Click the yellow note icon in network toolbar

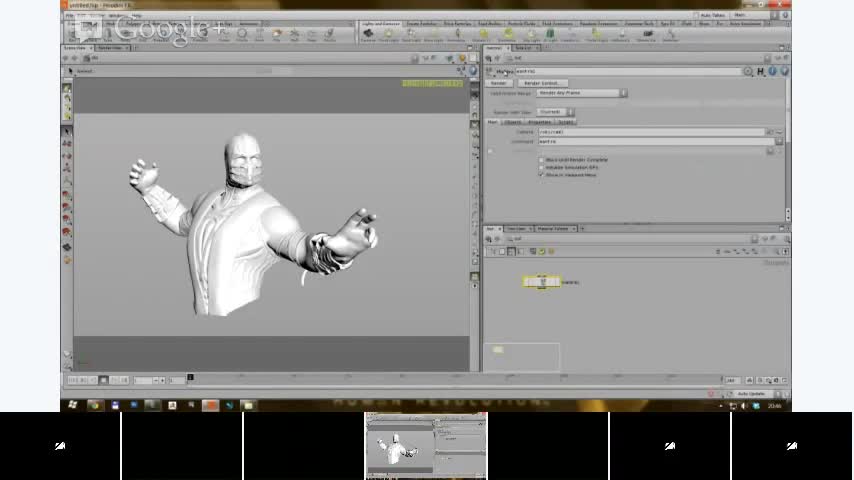pyautogui.click(x=551, y=252)
